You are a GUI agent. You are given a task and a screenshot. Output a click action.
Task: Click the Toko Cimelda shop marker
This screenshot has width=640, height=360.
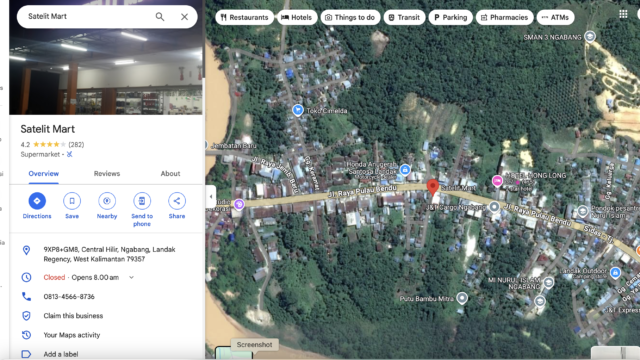tap(298, 110)
